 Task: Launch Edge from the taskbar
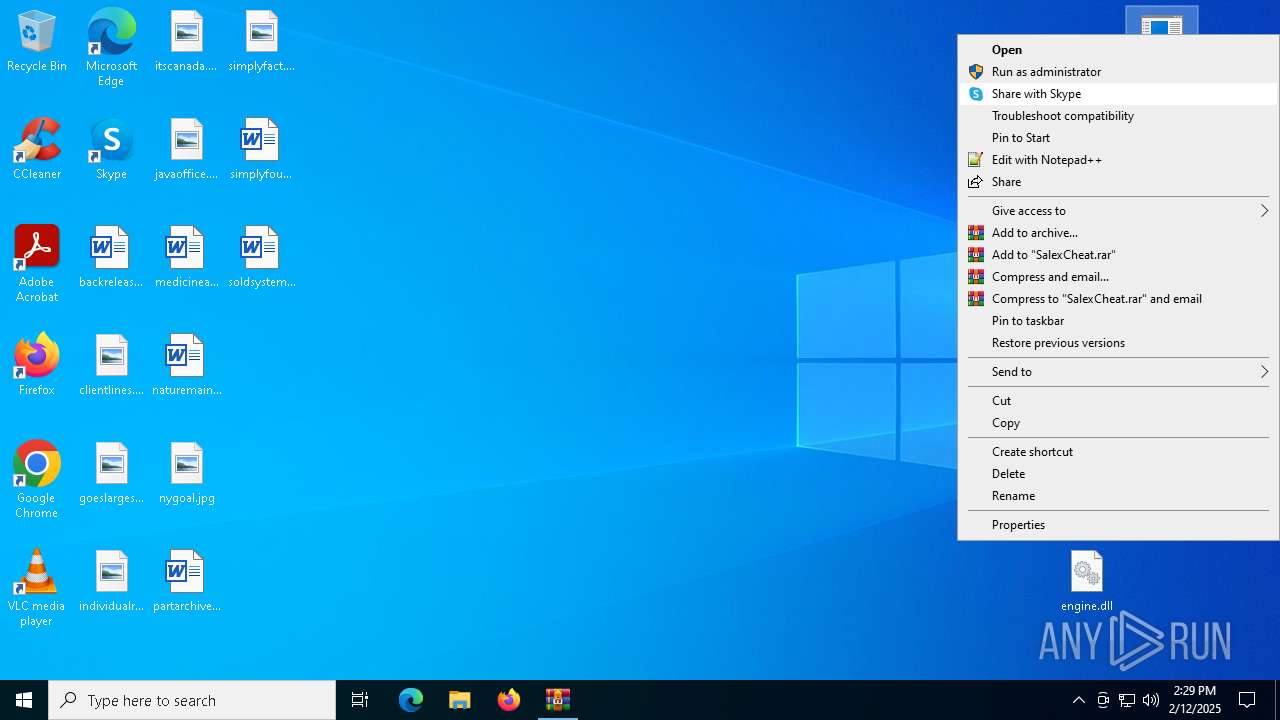[x=411, y=700]
